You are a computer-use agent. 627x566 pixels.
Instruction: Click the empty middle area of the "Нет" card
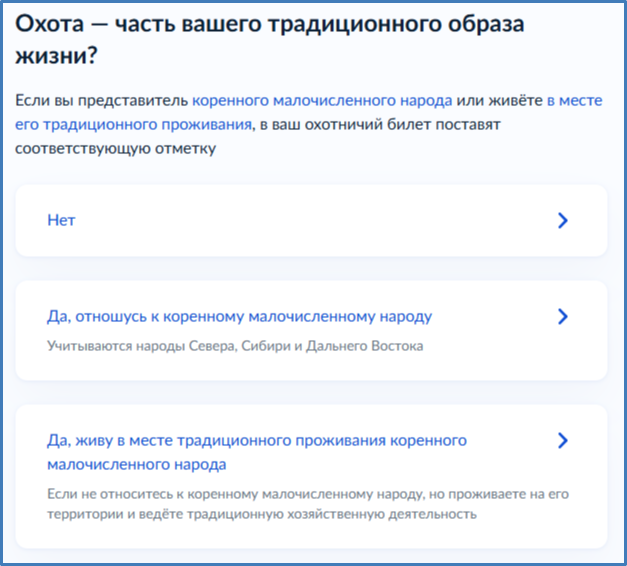click(300, 221)
